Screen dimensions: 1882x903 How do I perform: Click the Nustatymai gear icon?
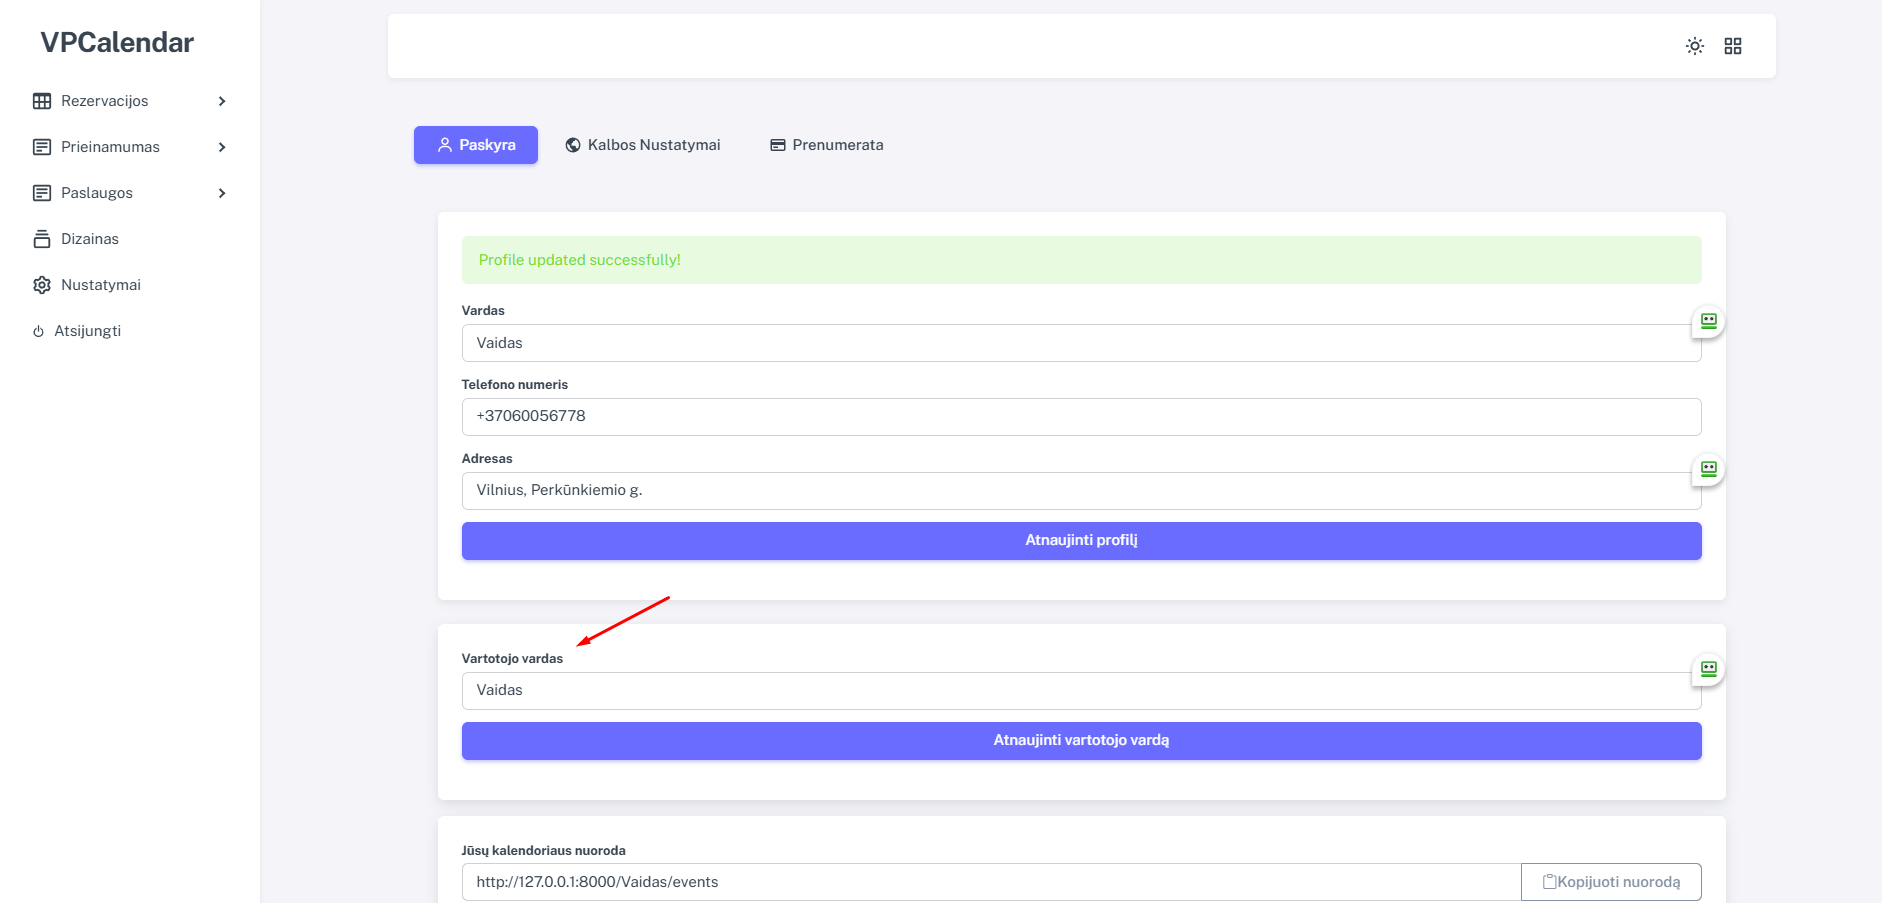tap(42, 285)
